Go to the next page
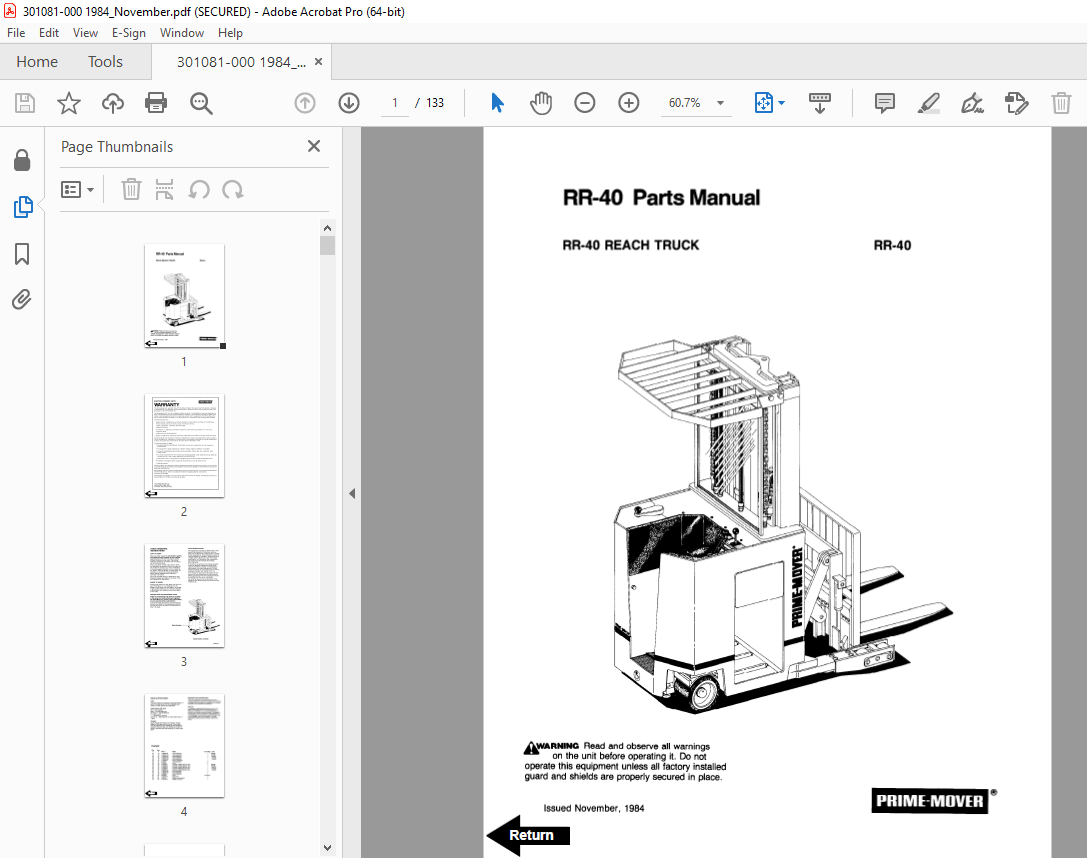 click(348, 102)
